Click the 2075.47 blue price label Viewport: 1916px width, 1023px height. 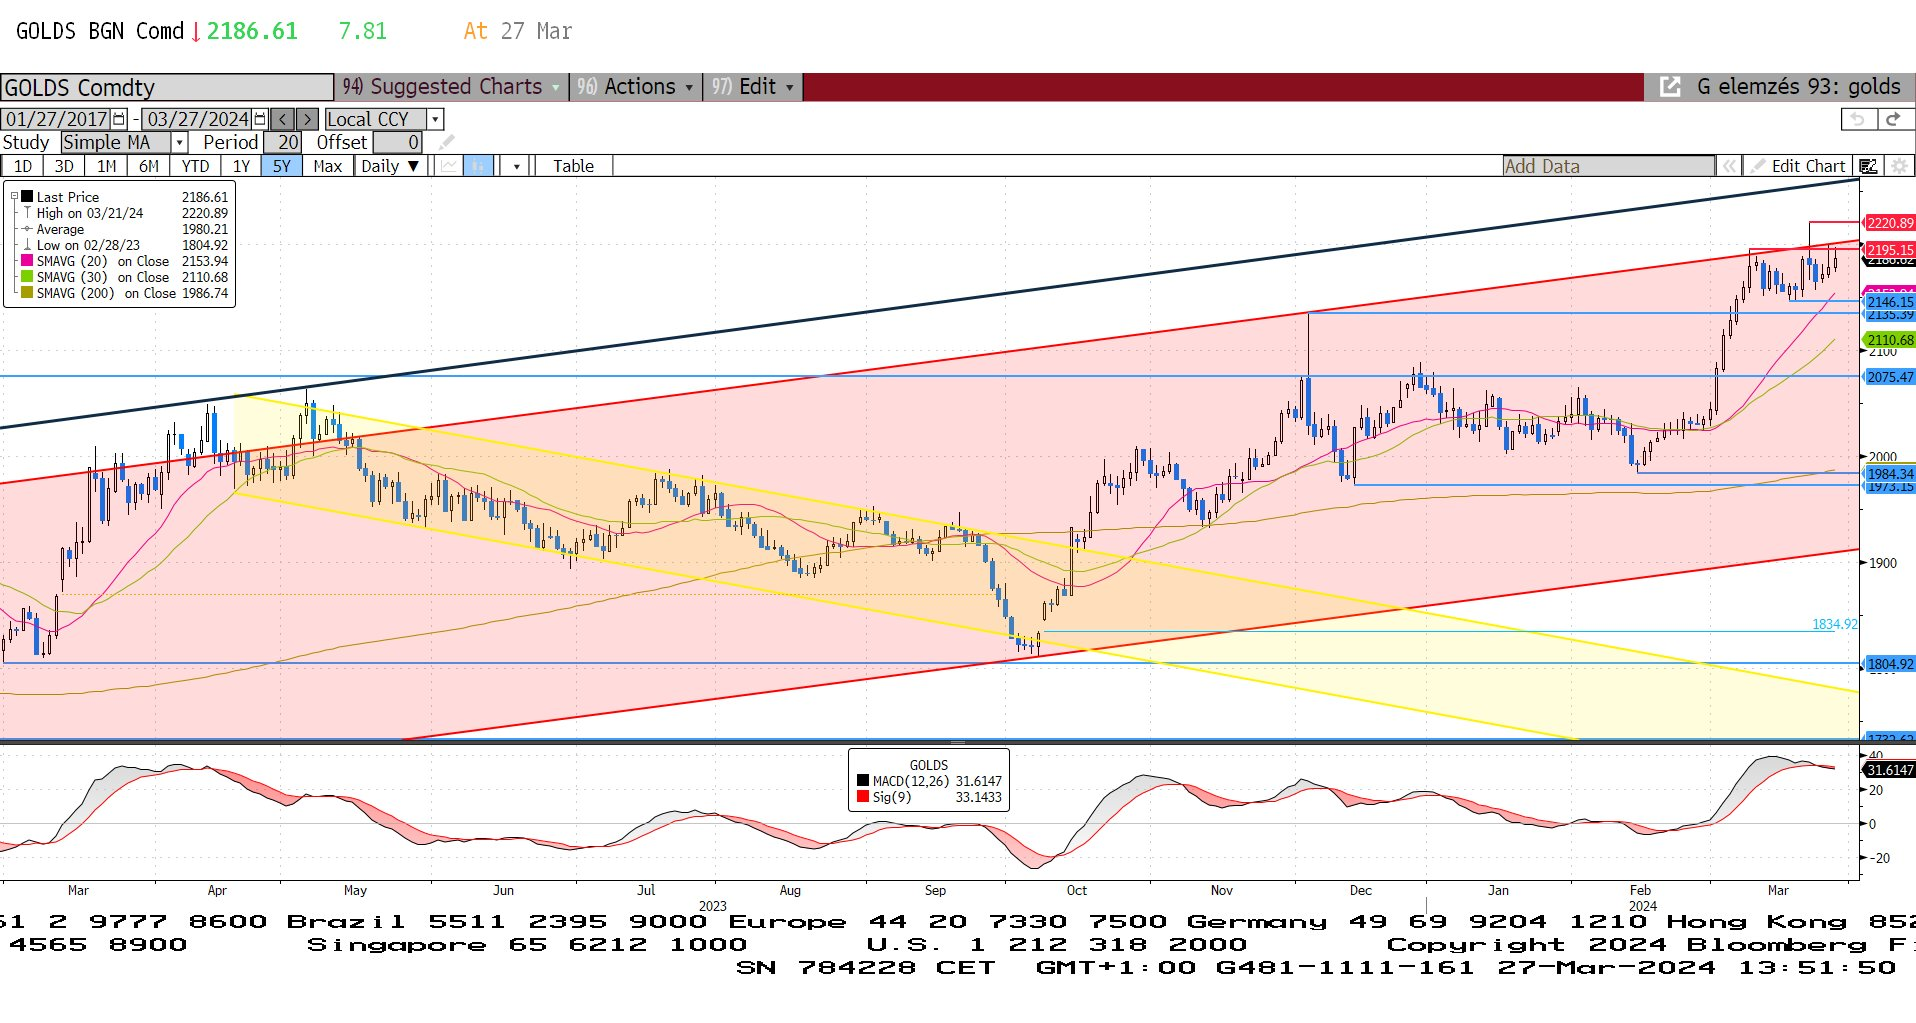pyautogui.click(x=1889, y=377)
